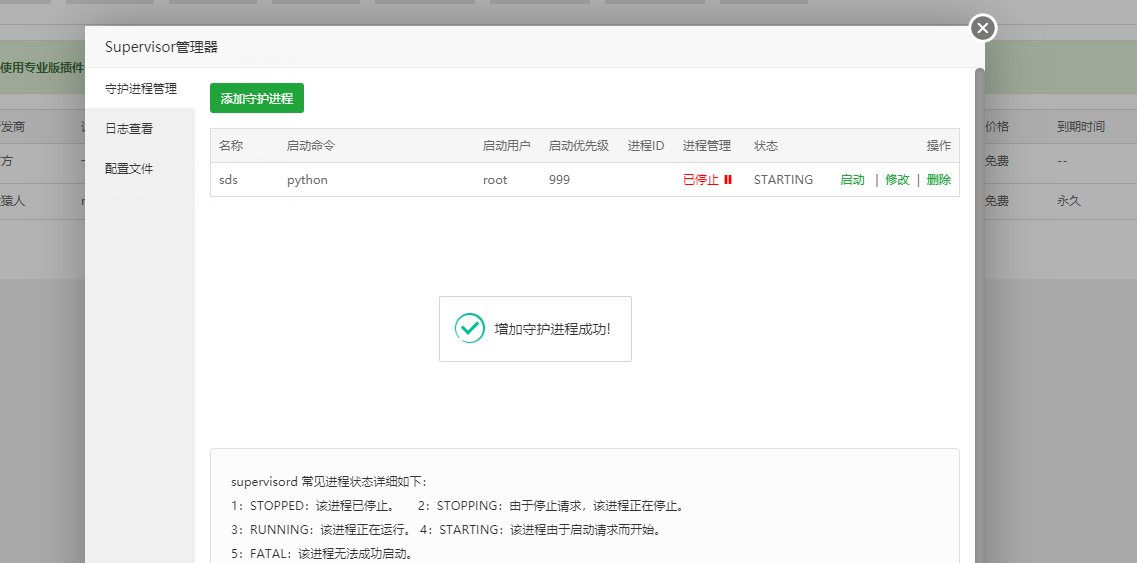Image resolution: width=1137 pixels, height=563 pixels.
Task: Click 修改 for the sds process
Action: pyautogui.click(x=897, y=180)
